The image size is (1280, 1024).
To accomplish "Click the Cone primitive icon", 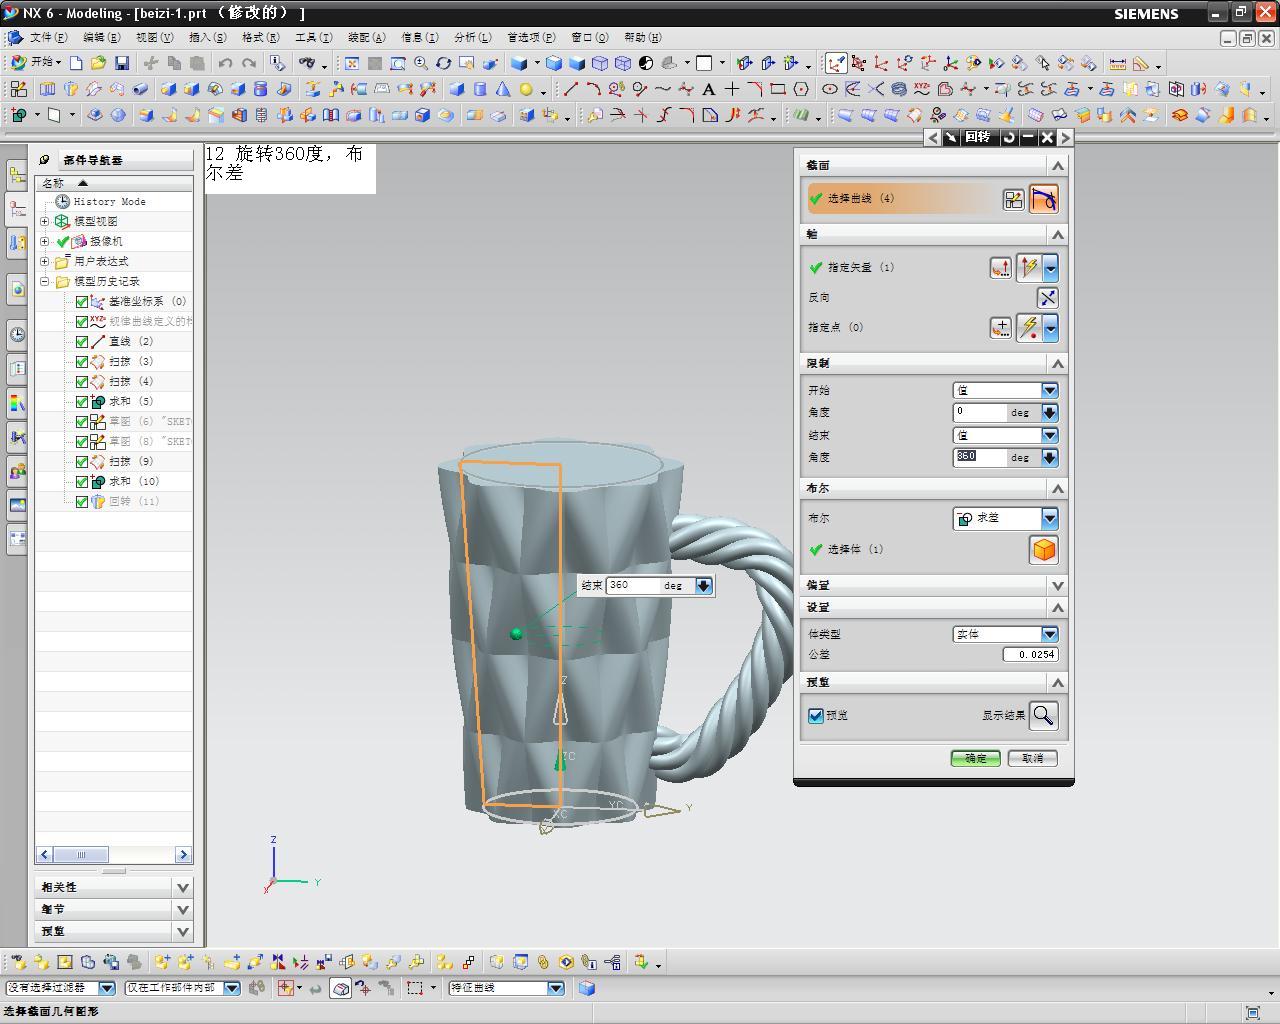I will (503, 89).
